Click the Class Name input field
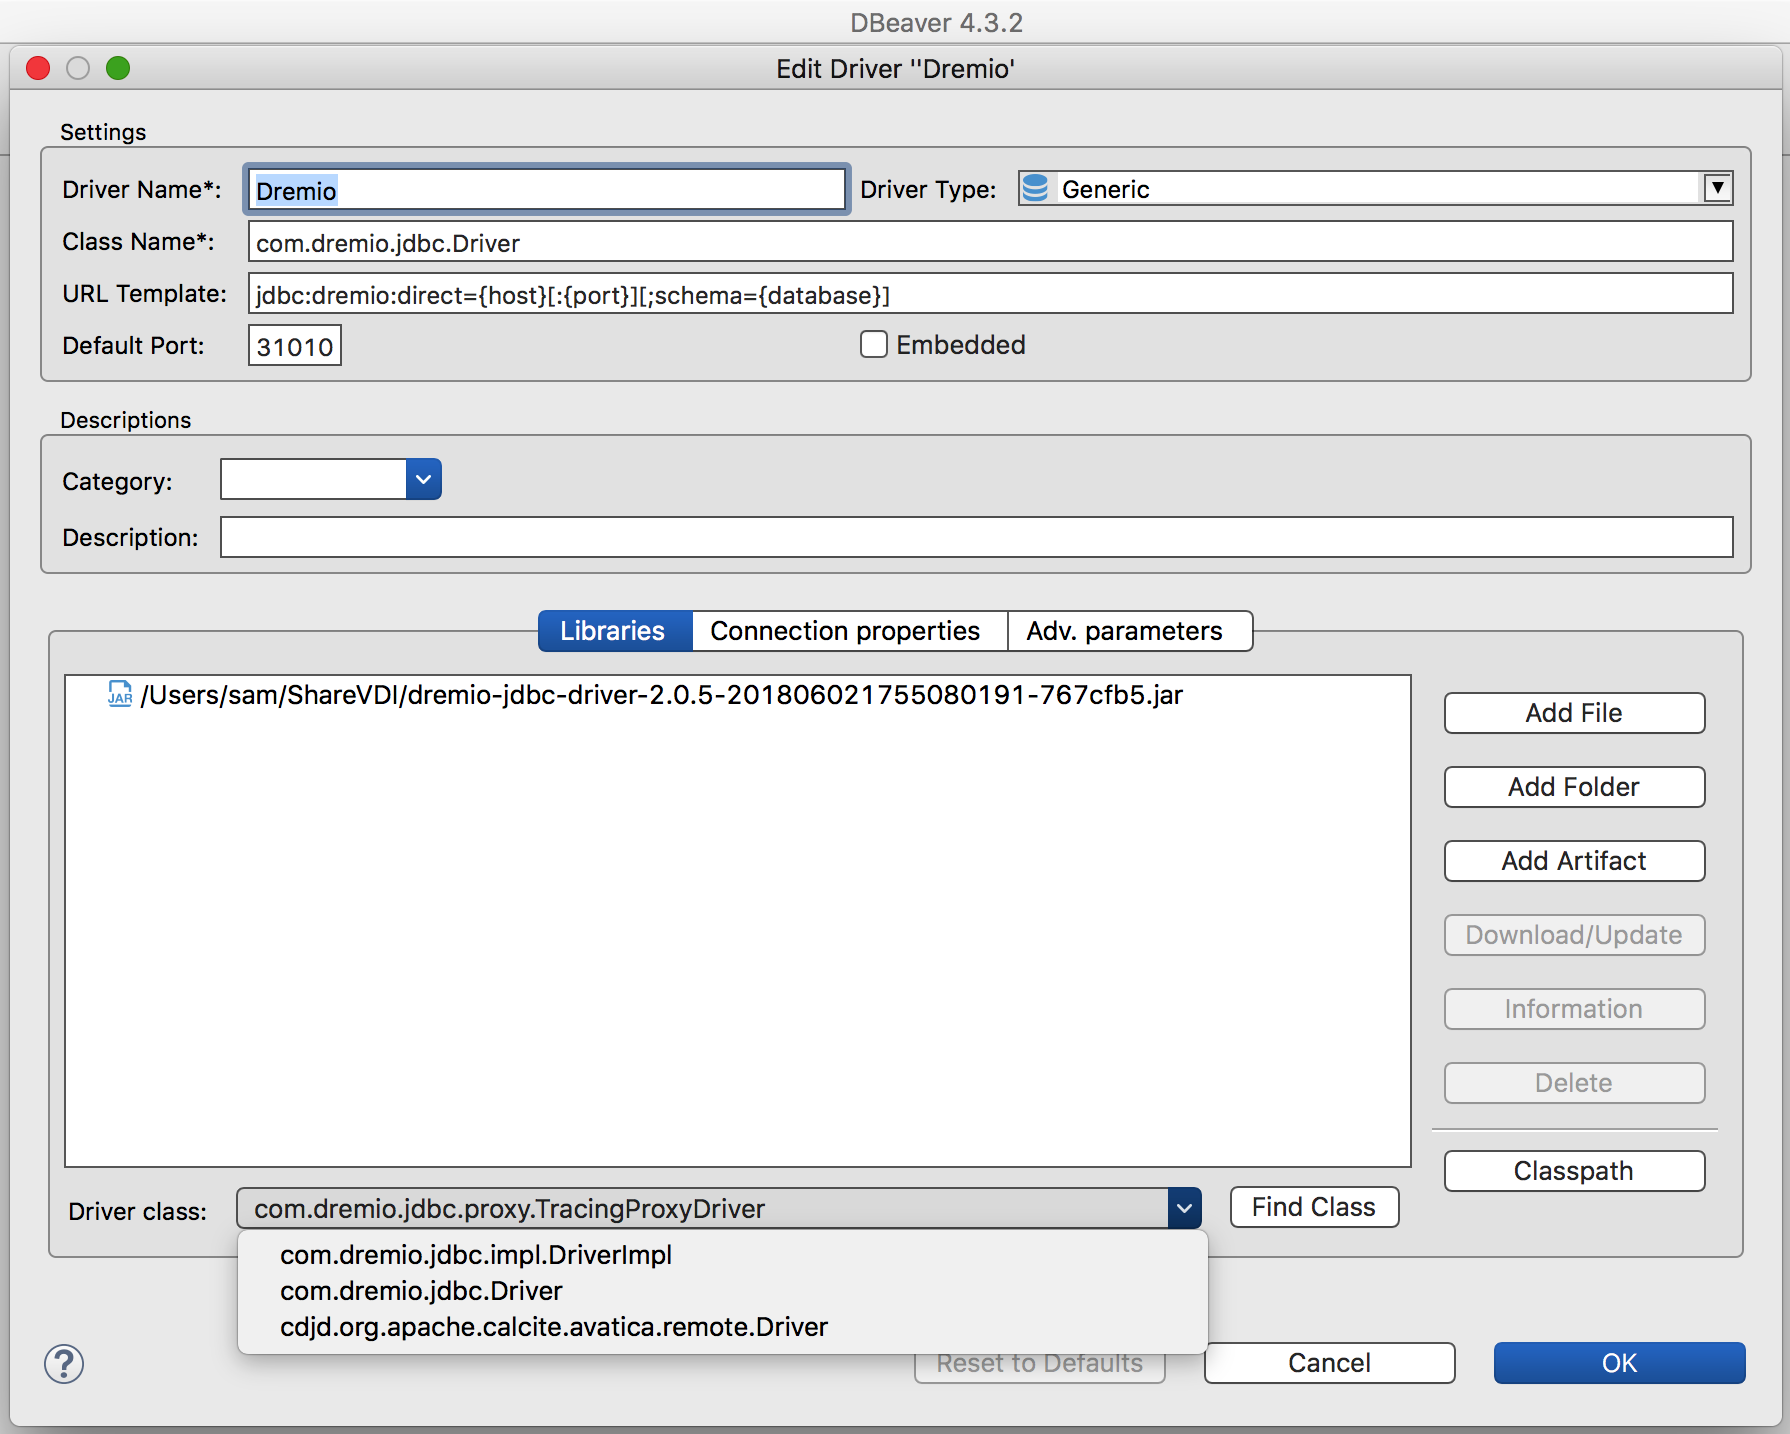This screenshot has width=1790, height=1434. 990,242
